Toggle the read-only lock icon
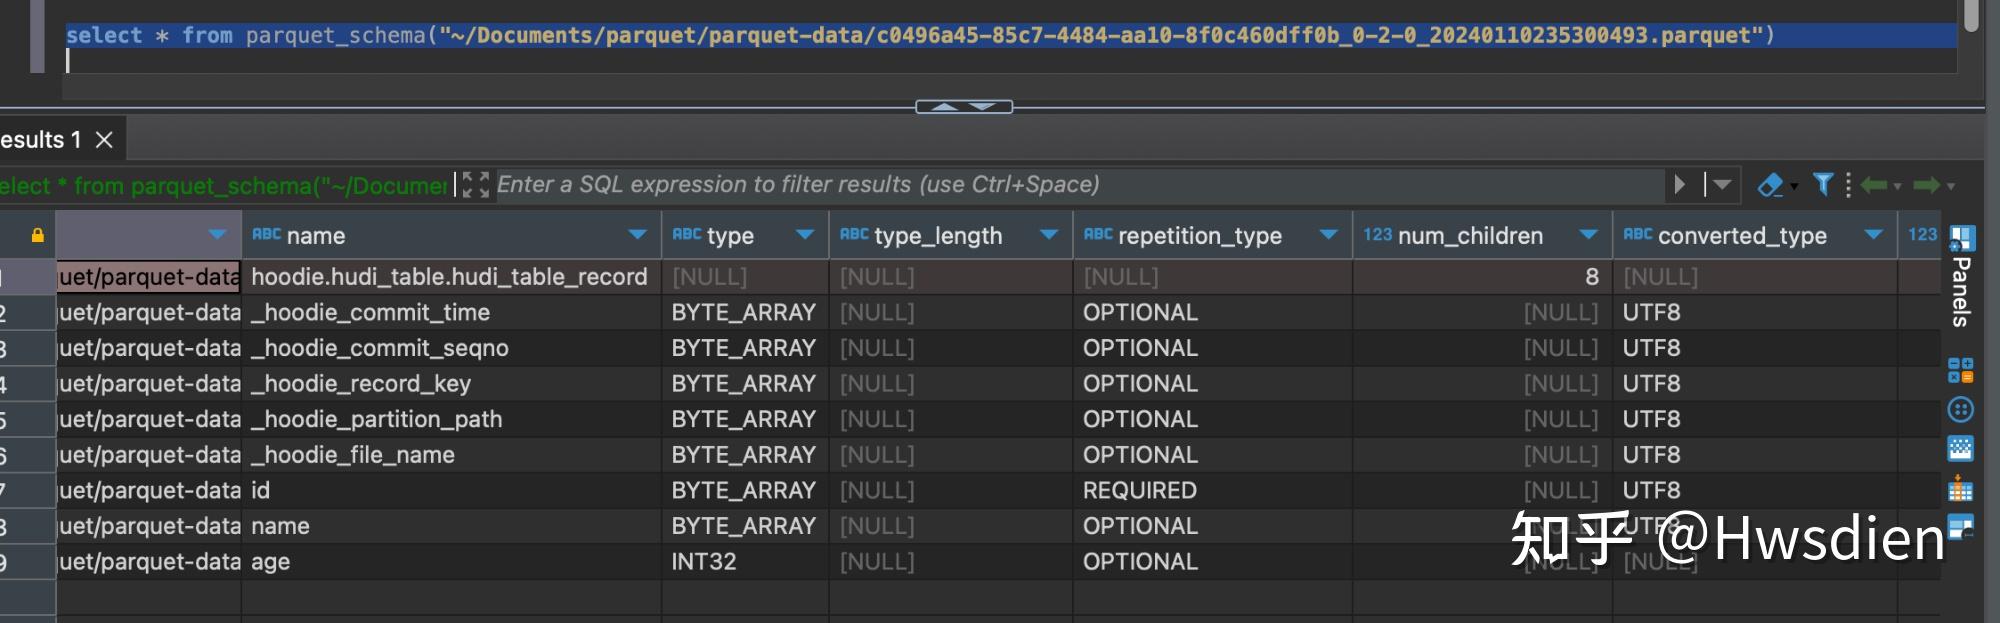The image size is (2000, 623). [x=37, y=236]
